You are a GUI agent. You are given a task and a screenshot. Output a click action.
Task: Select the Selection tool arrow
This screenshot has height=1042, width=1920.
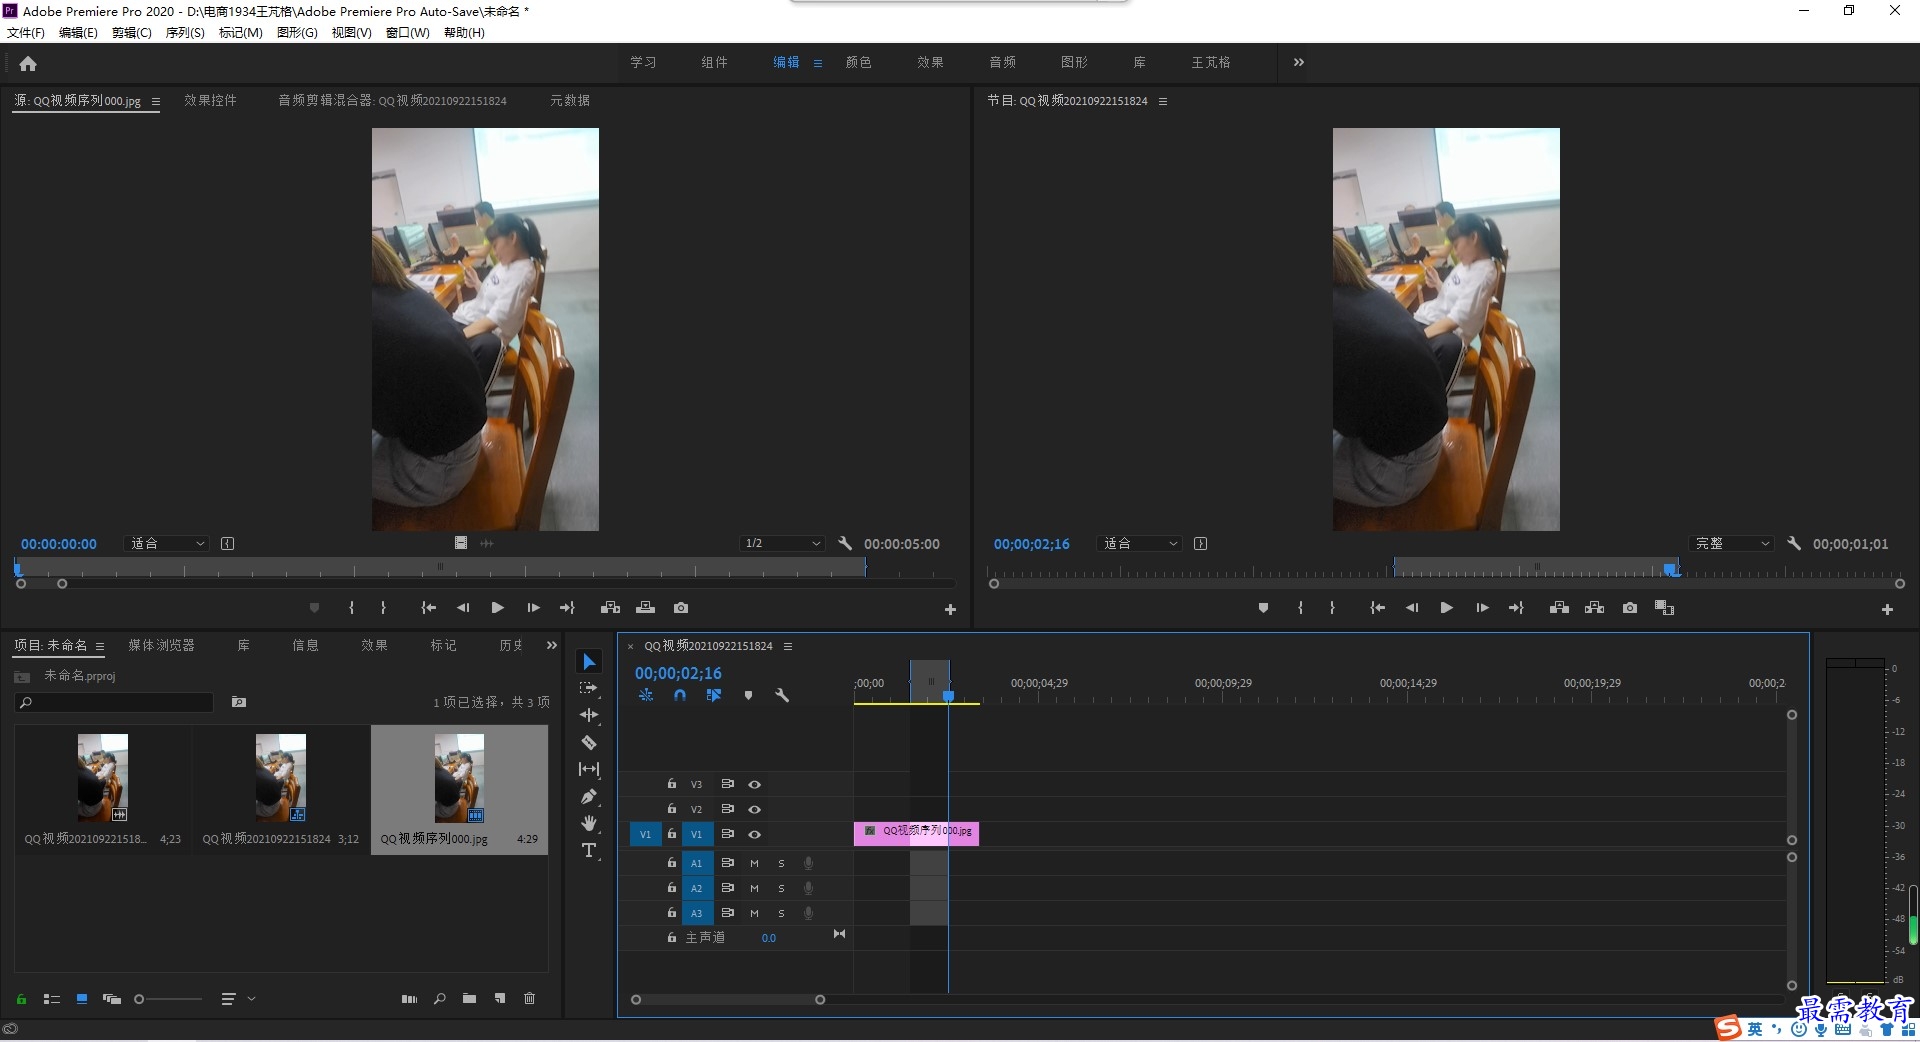[x=589, y=662]
